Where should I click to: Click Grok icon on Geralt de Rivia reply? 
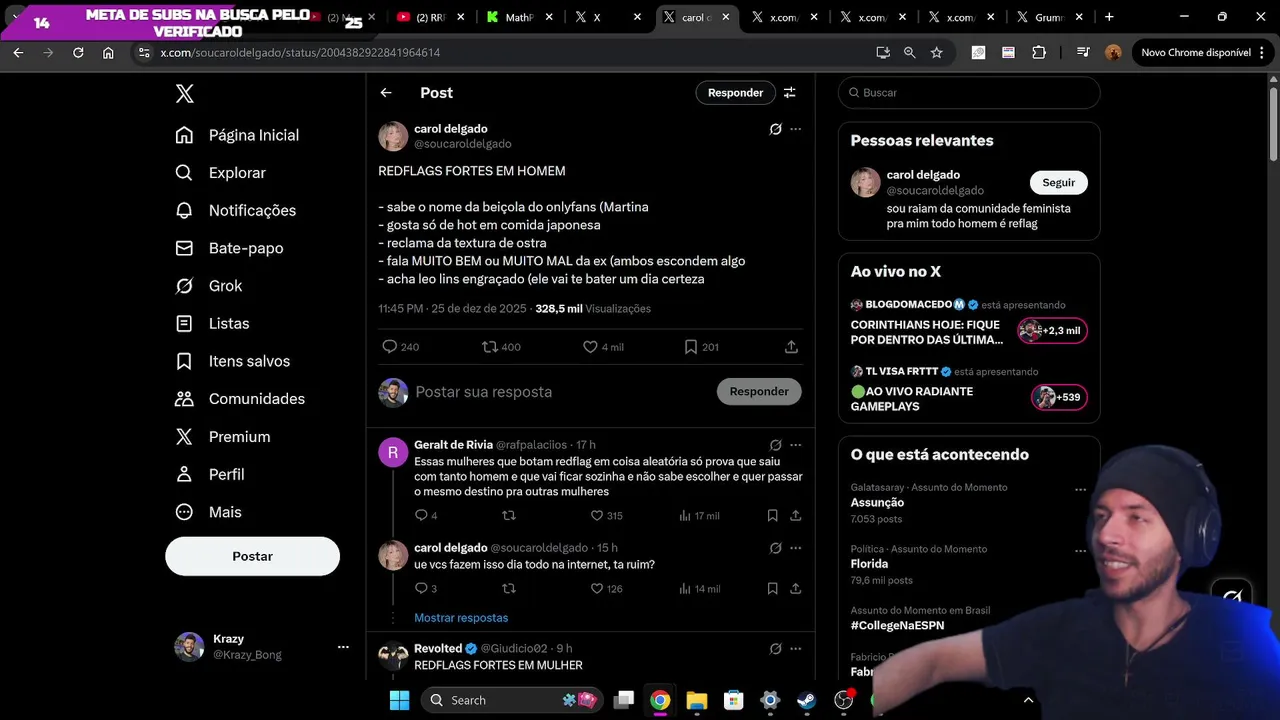(x=775, y=445)
